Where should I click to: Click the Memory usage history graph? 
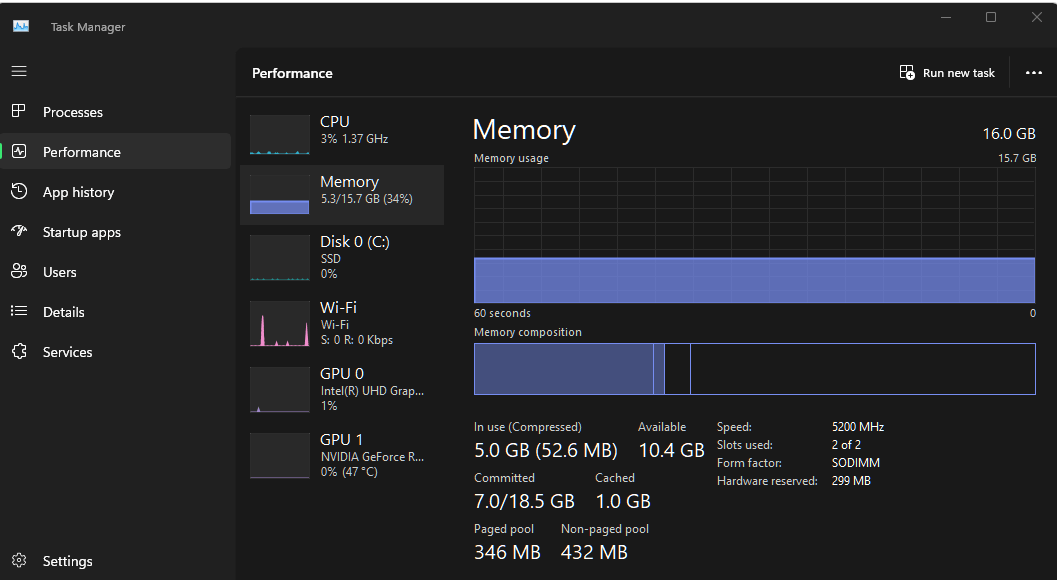pyautogui.click(x=754, y=235)
